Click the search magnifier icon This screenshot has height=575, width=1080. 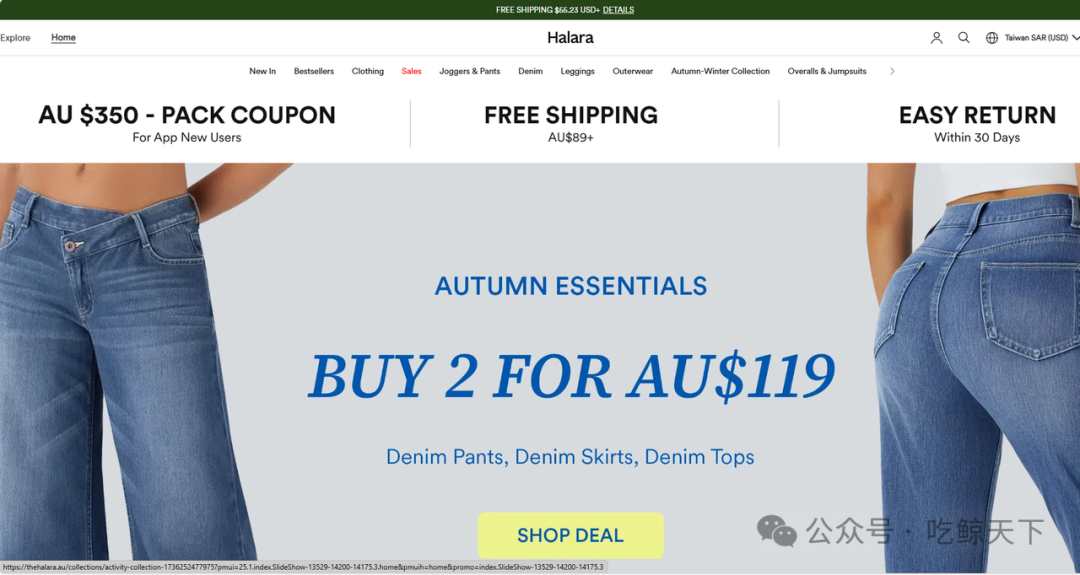coord(964,38)
